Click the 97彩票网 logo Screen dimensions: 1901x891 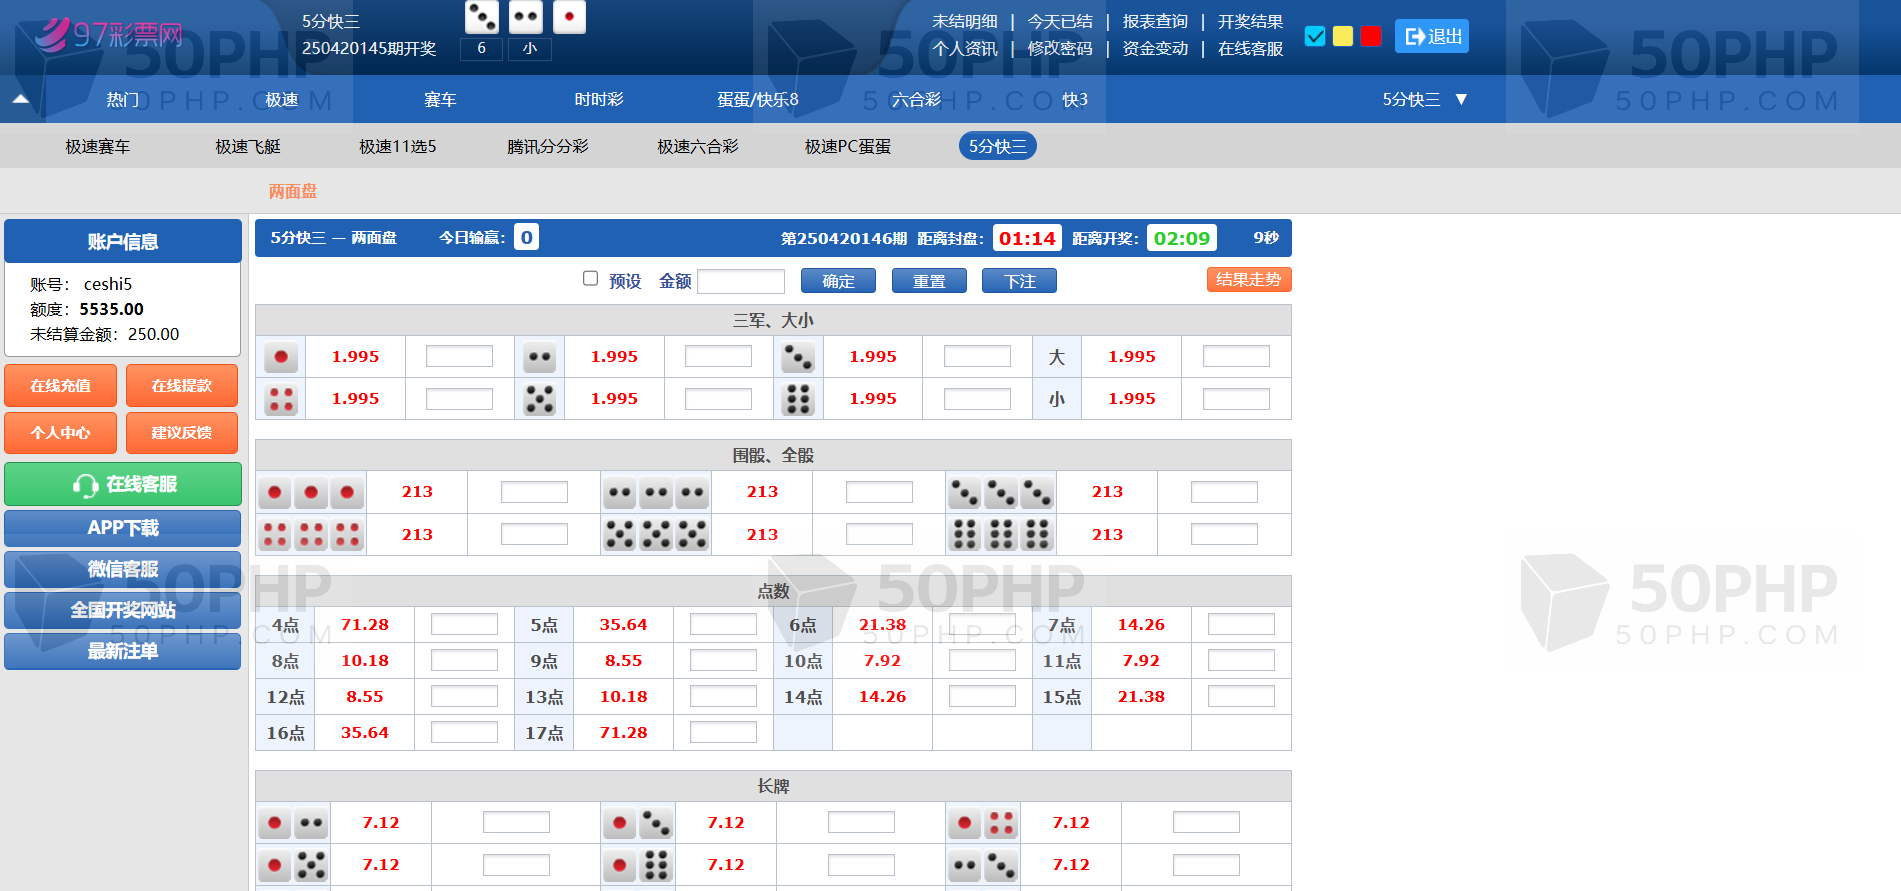[110, 36]
